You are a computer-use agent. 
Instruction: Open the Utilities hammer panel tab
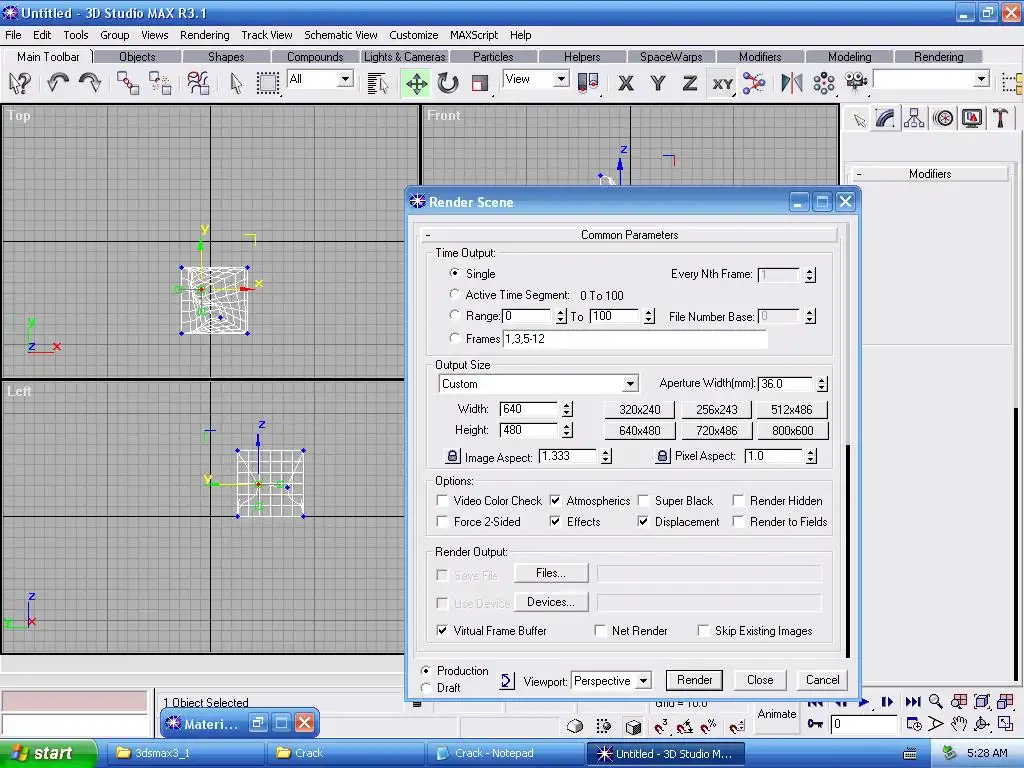click(x=1000, y=118)
